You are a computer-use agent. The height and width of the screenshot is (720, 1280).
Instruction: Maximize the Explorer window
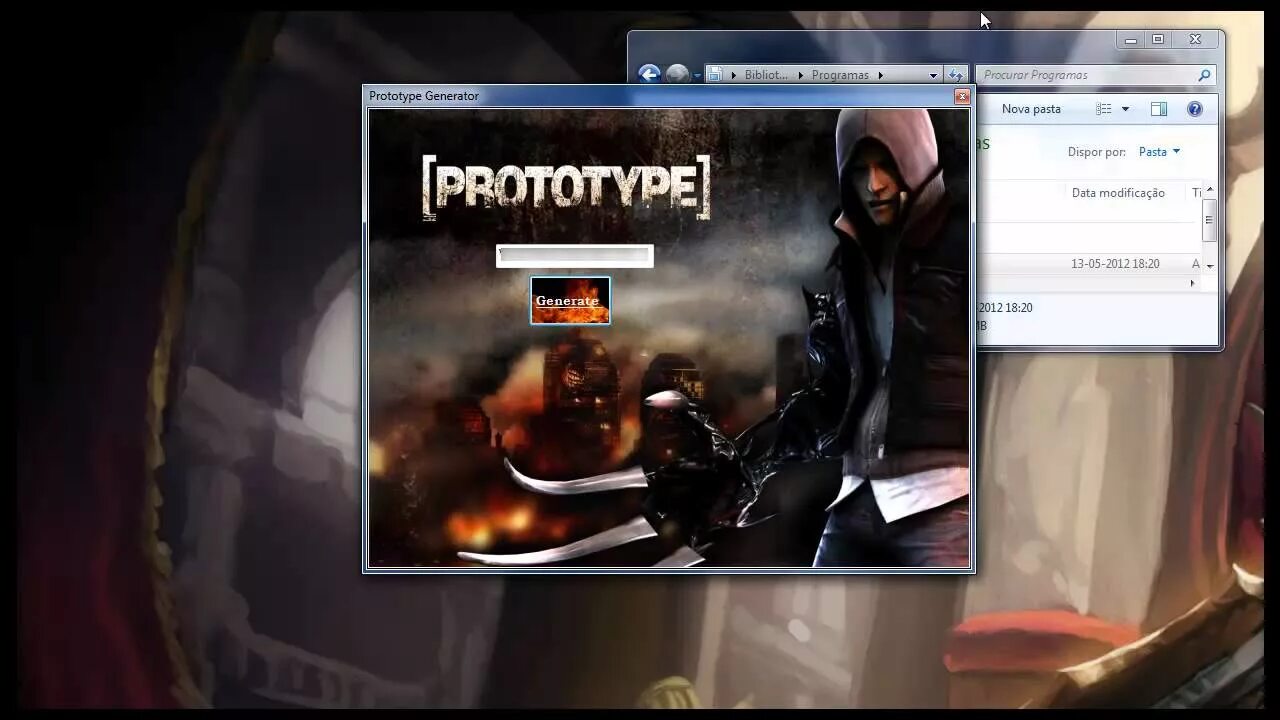(1158, 40)
